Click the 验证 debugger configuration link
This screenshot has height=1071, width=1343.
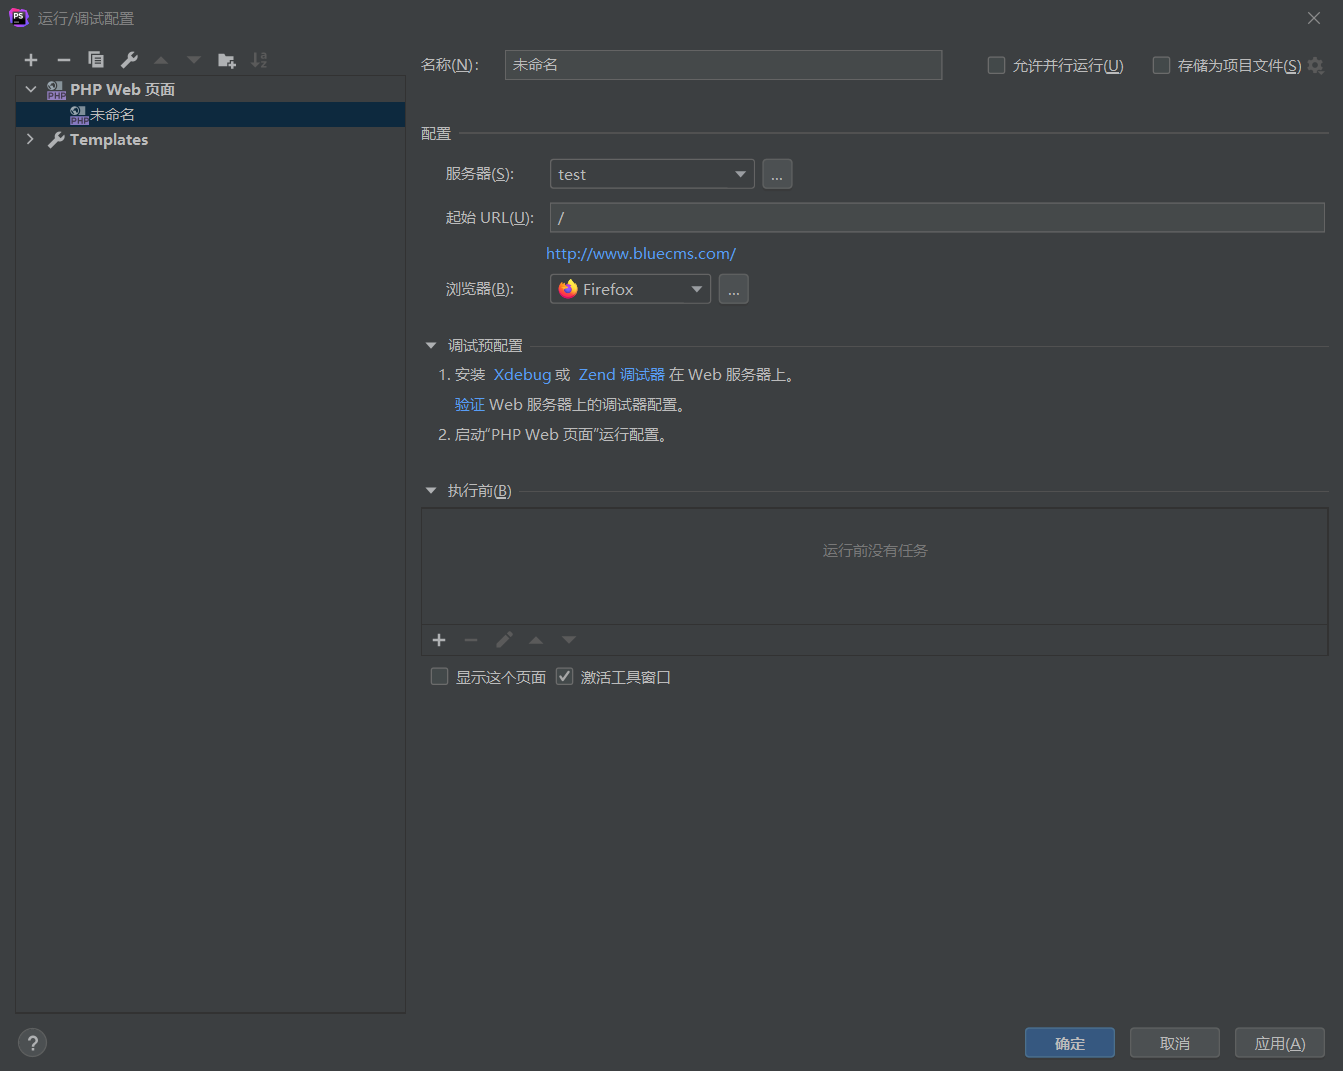[x=469, y=405]
